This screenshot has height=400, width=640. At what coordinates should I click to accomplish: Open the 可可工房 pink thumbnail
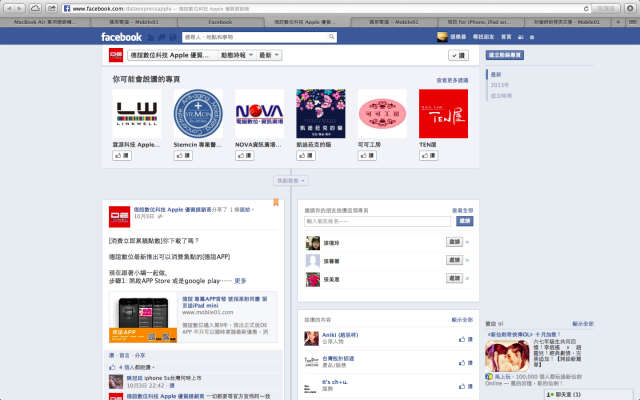[382, 114]
